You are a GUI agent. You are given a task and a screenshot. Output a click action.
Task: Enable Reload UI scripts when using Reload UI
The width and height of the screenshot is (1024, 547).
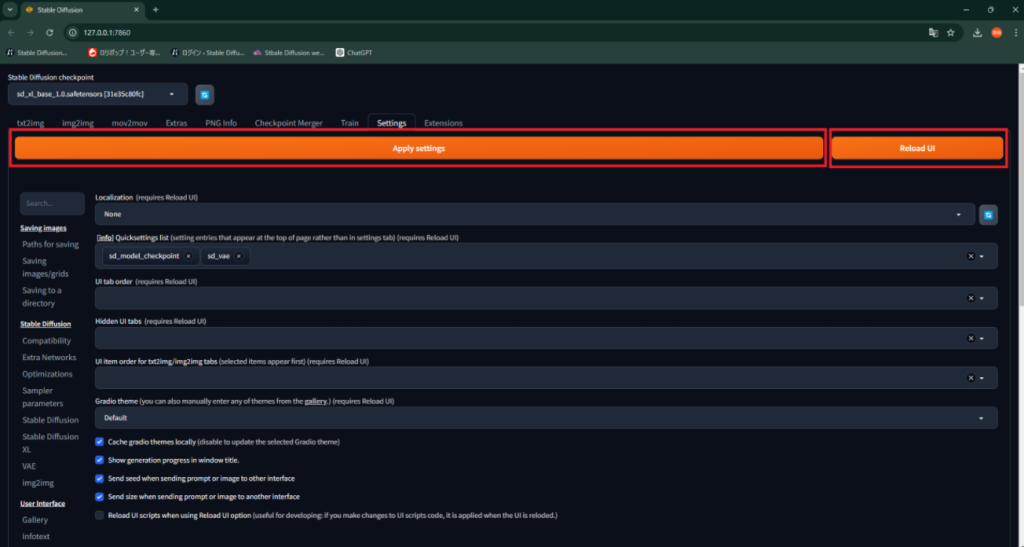coord(99,515)
